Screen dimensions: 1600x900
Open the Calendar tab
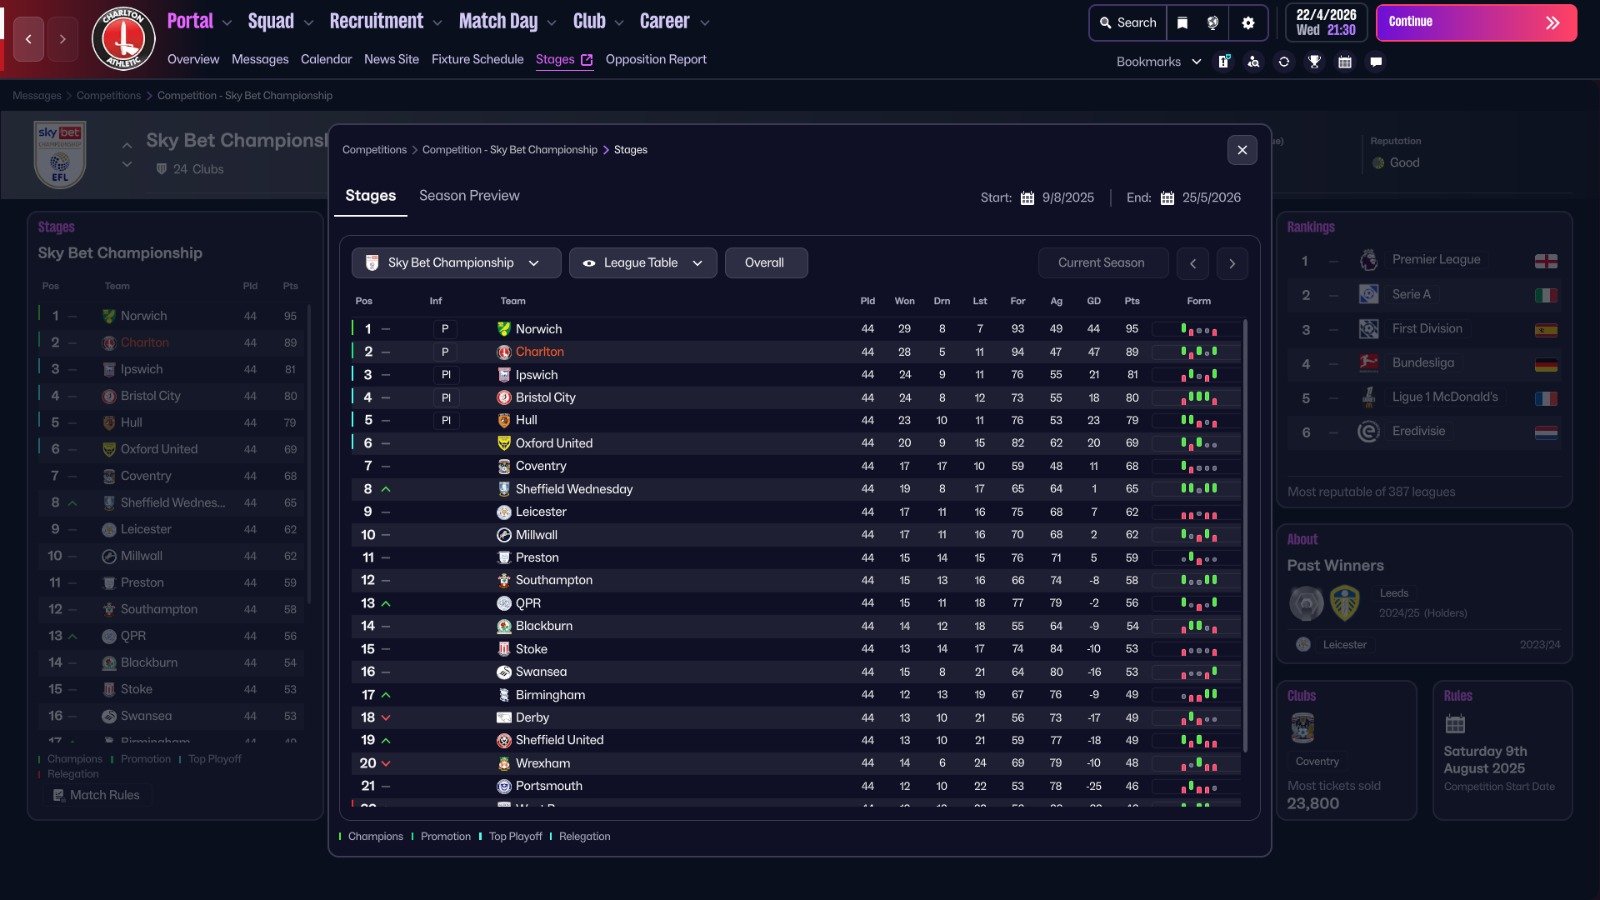(326, 60)
